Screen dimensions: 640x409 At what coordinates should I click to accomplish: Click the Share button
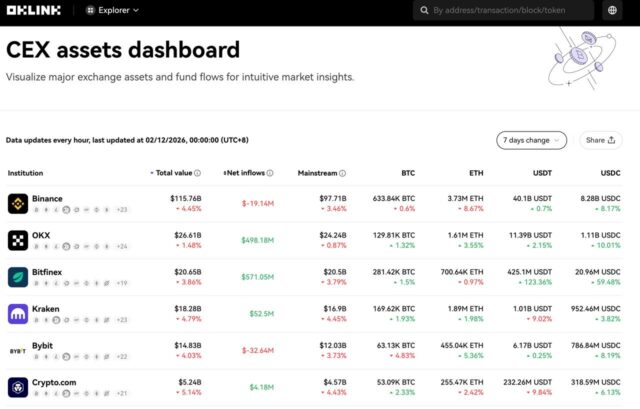click(x=600, y=141)
